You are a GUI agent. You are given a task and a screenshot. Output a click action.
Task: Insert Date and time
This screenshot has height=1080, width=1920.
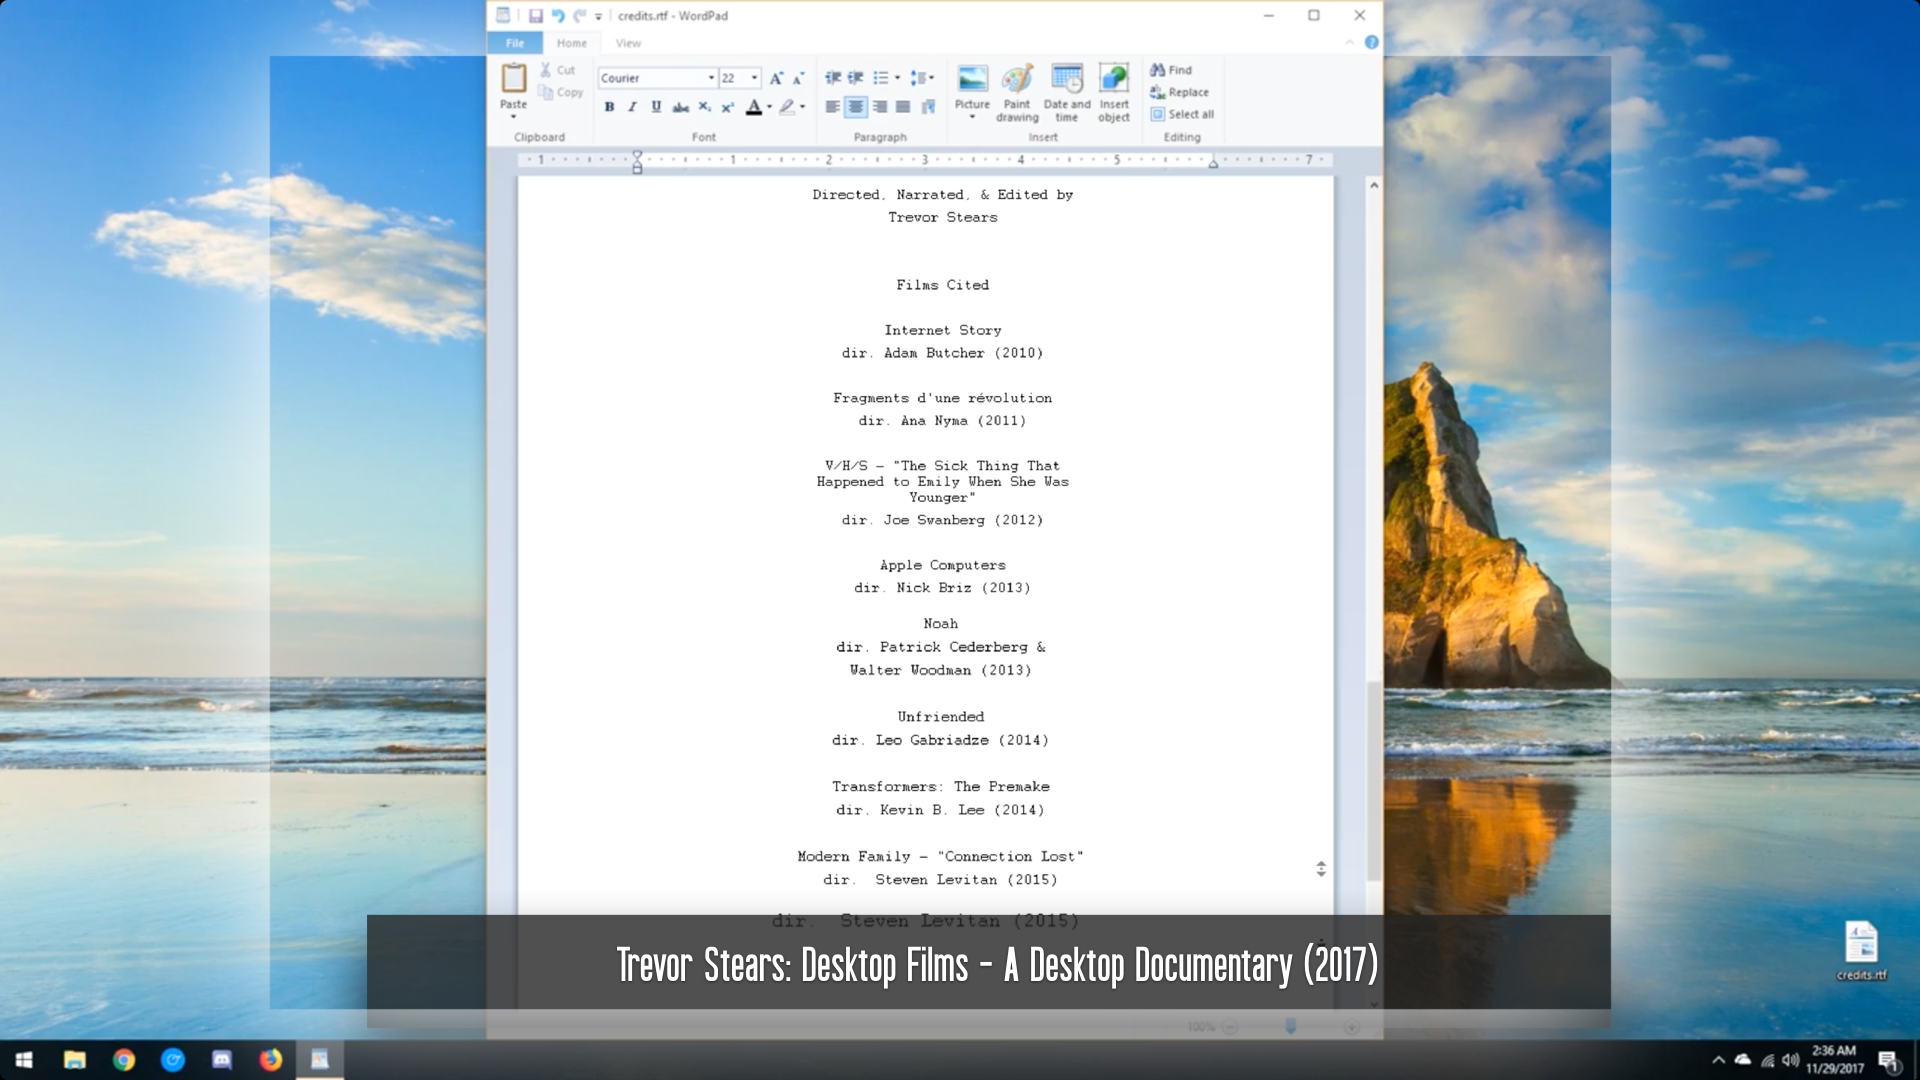click(1067, 91)
